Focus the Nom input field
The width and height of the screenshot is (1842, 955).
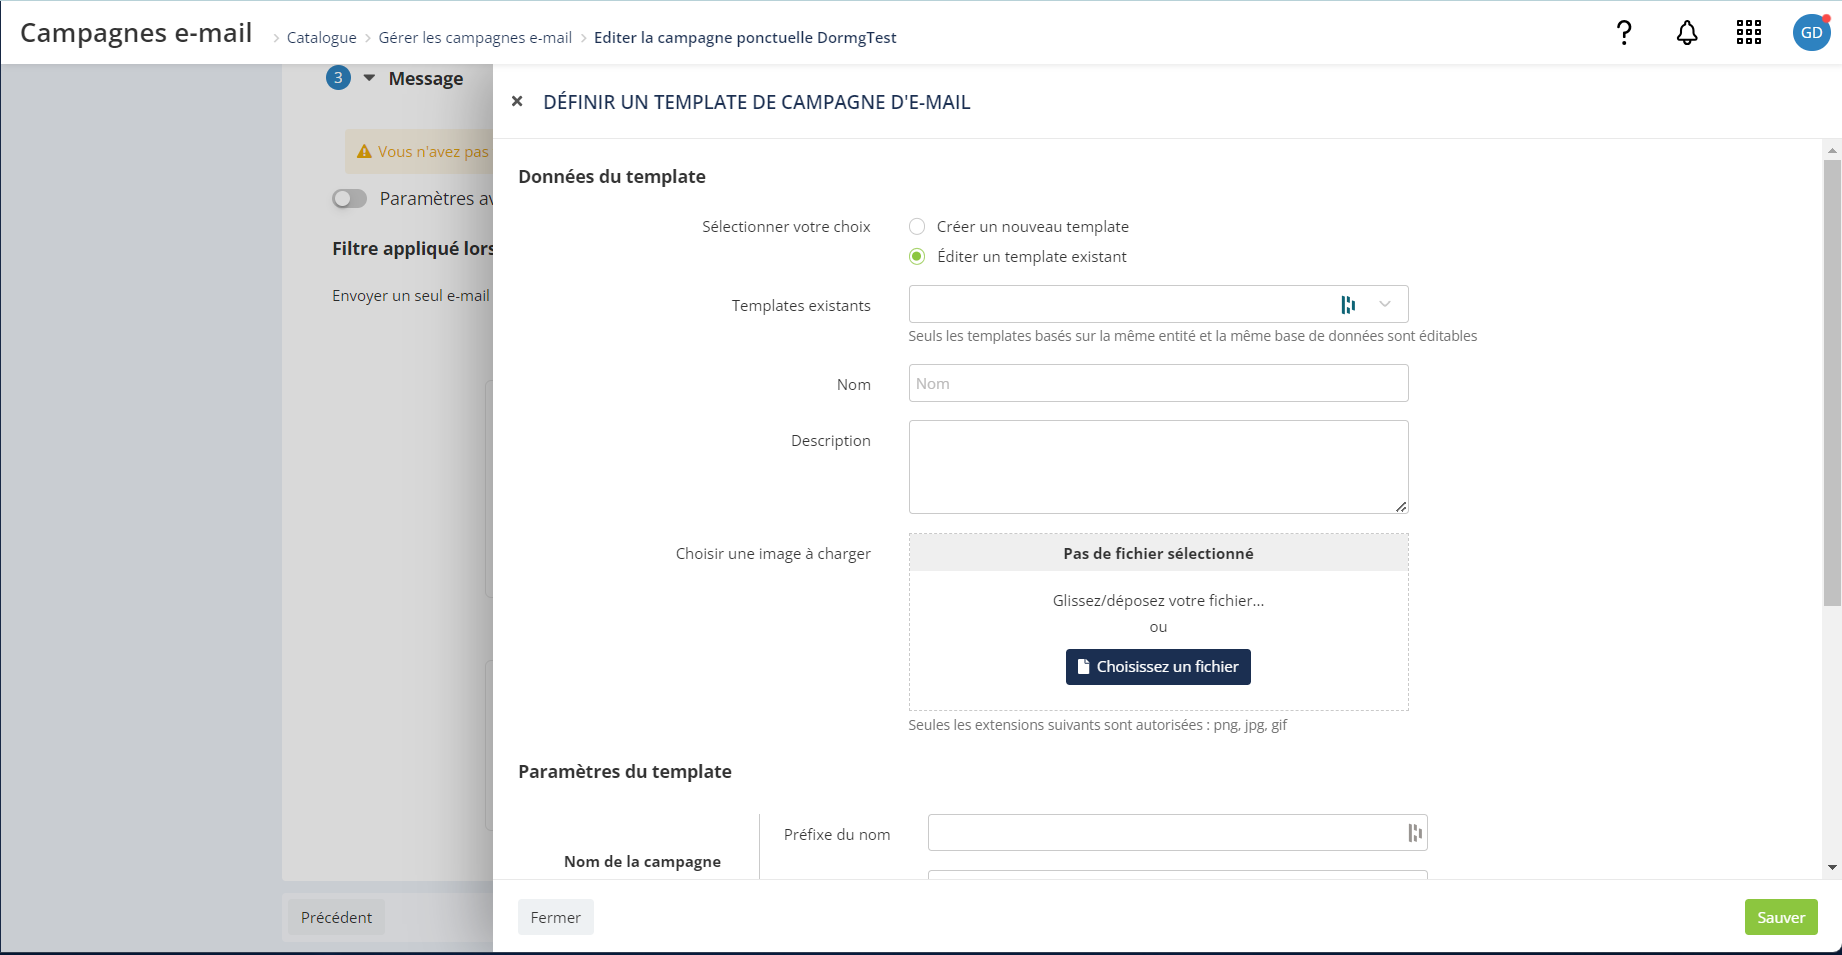click(1158, 383)
